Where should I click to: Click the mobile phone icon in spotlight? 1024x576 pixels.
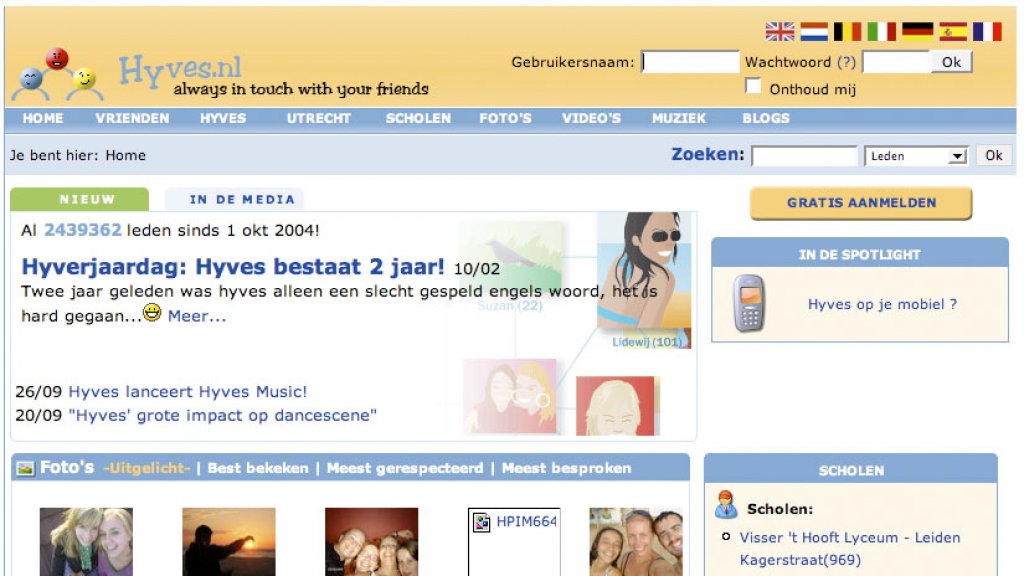point(749,303)
